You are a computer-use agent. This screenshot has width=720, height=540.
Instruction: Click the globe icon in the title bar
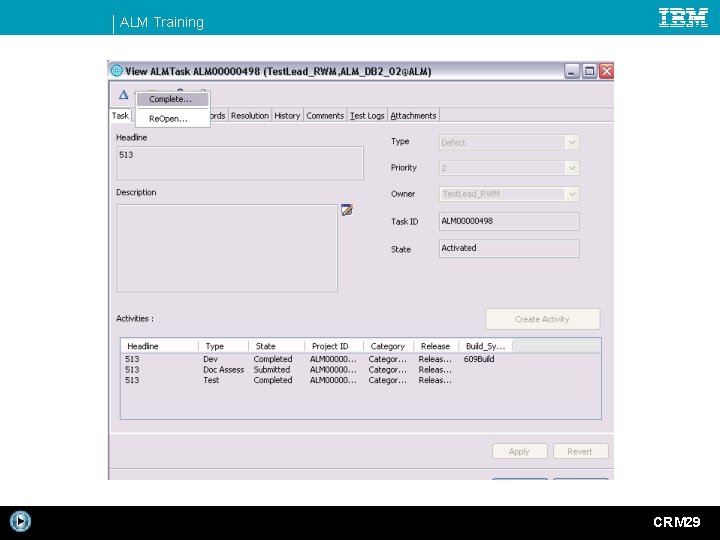[x=117, y=71]
